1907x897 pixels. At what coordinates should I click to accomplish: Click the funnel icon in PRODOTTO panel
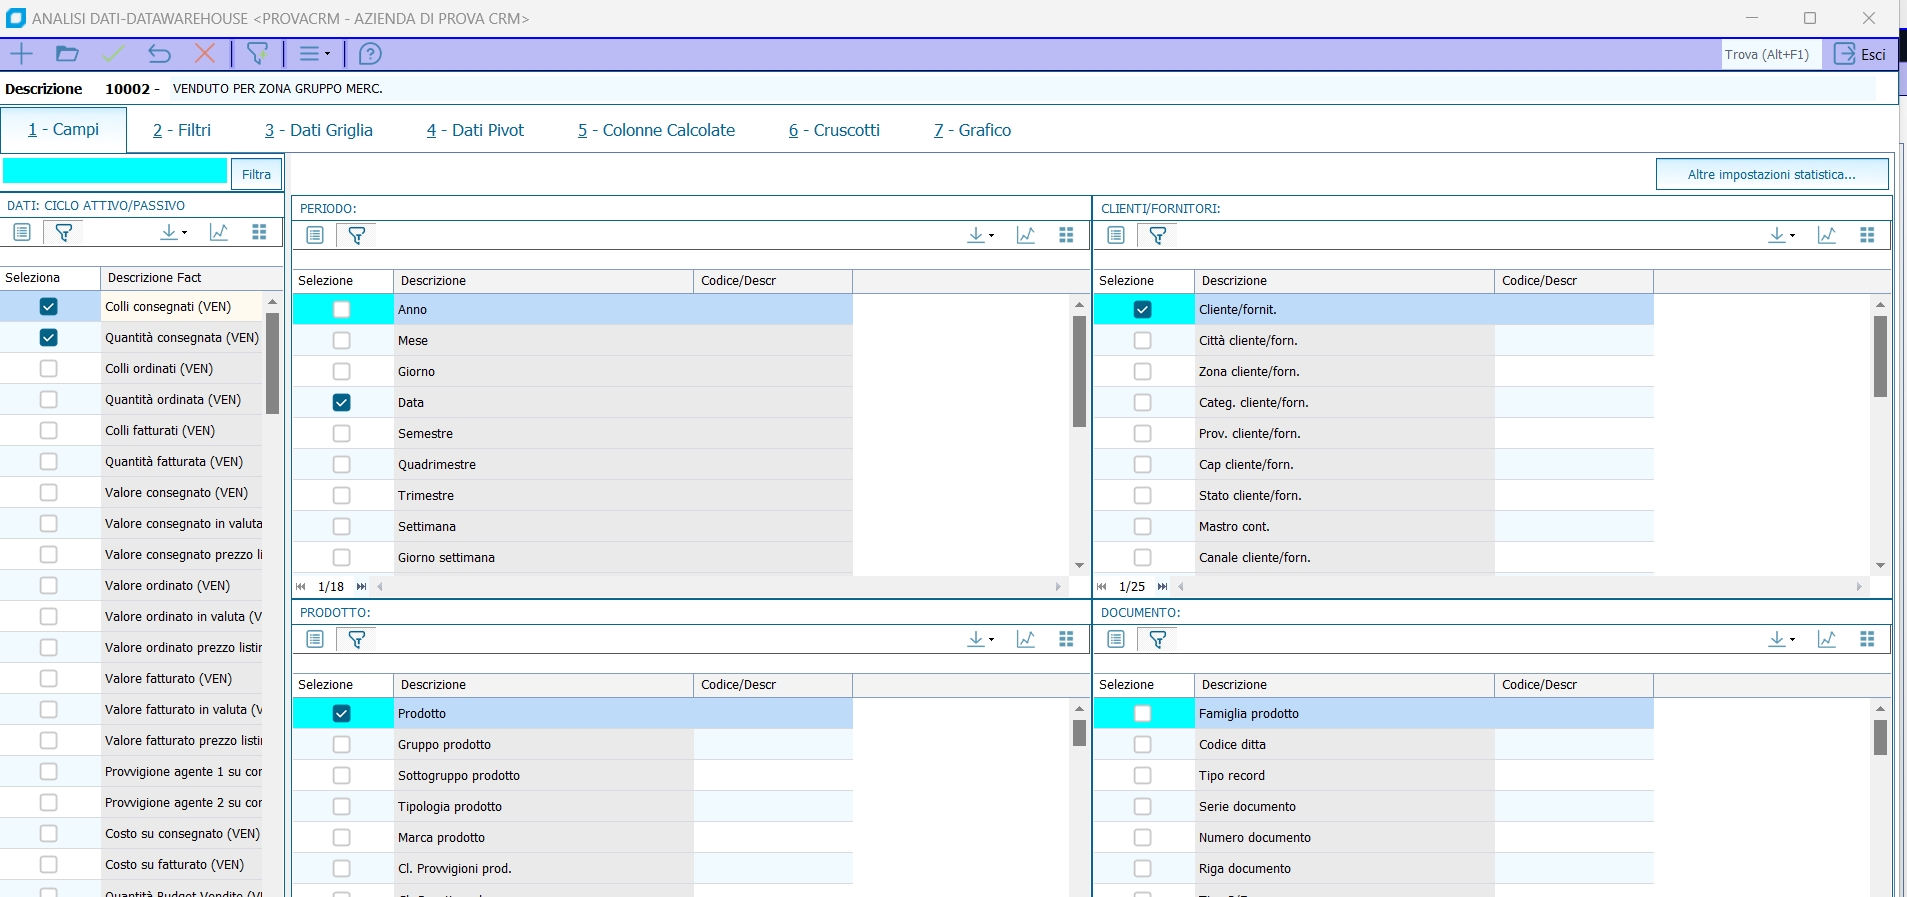(x=357, y=639)
